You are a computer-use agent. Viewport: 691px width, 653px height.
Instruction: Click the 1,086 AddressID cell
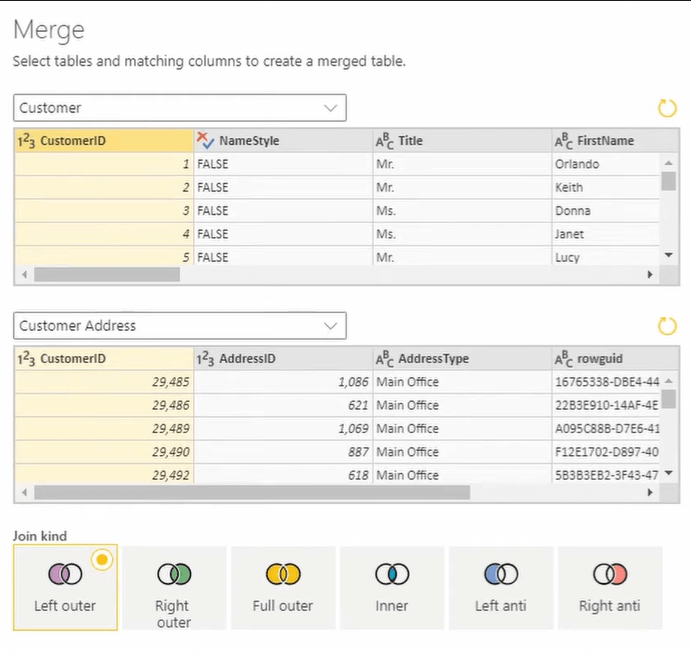[x=283, y=382]
